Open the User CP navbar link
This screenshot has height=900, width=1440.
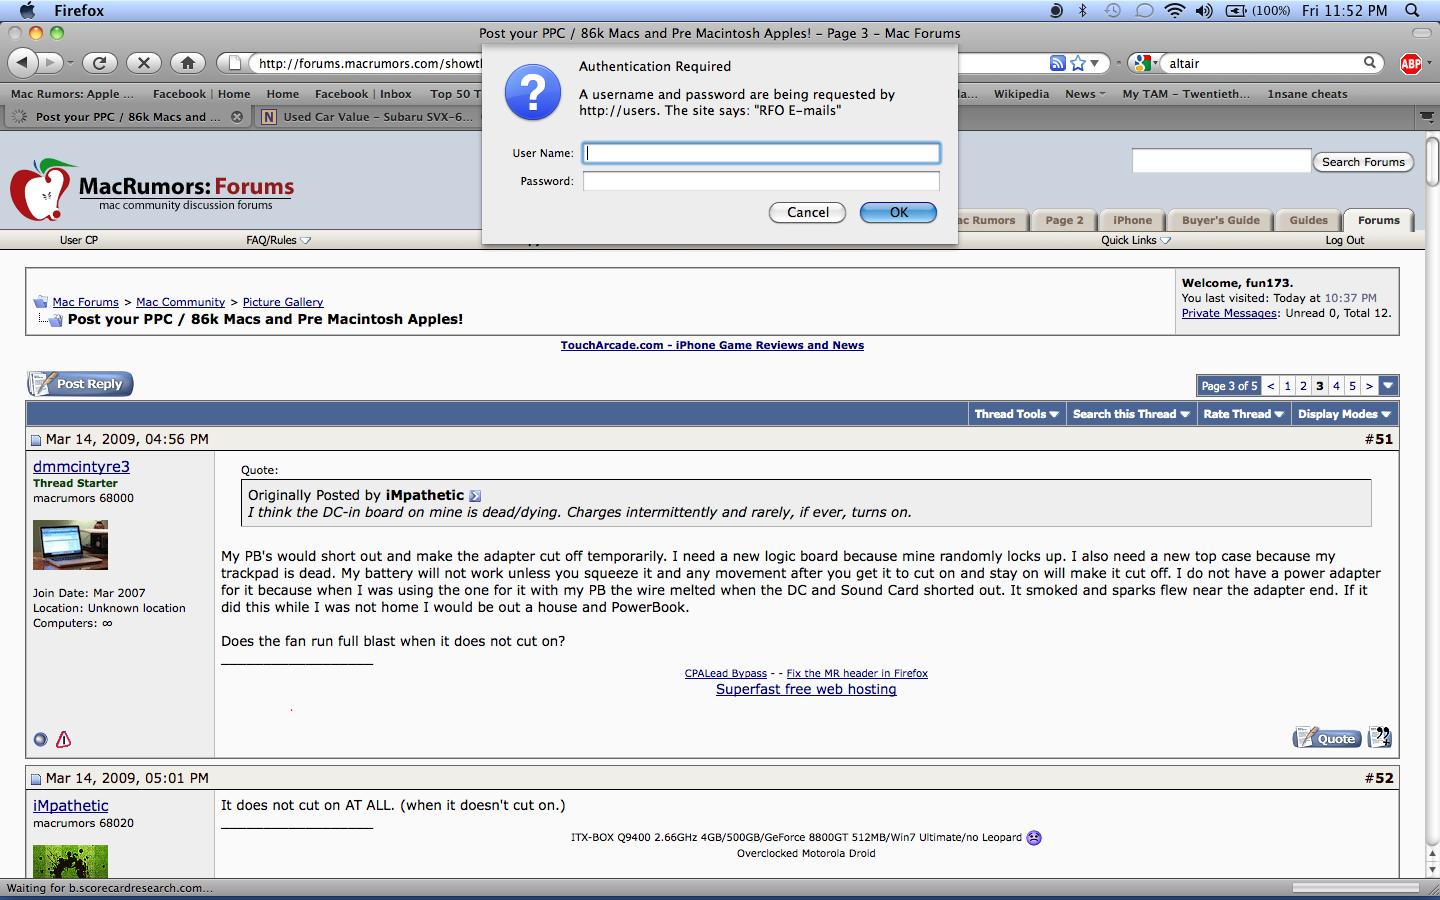pyautogui.click(x=78, y=240)
